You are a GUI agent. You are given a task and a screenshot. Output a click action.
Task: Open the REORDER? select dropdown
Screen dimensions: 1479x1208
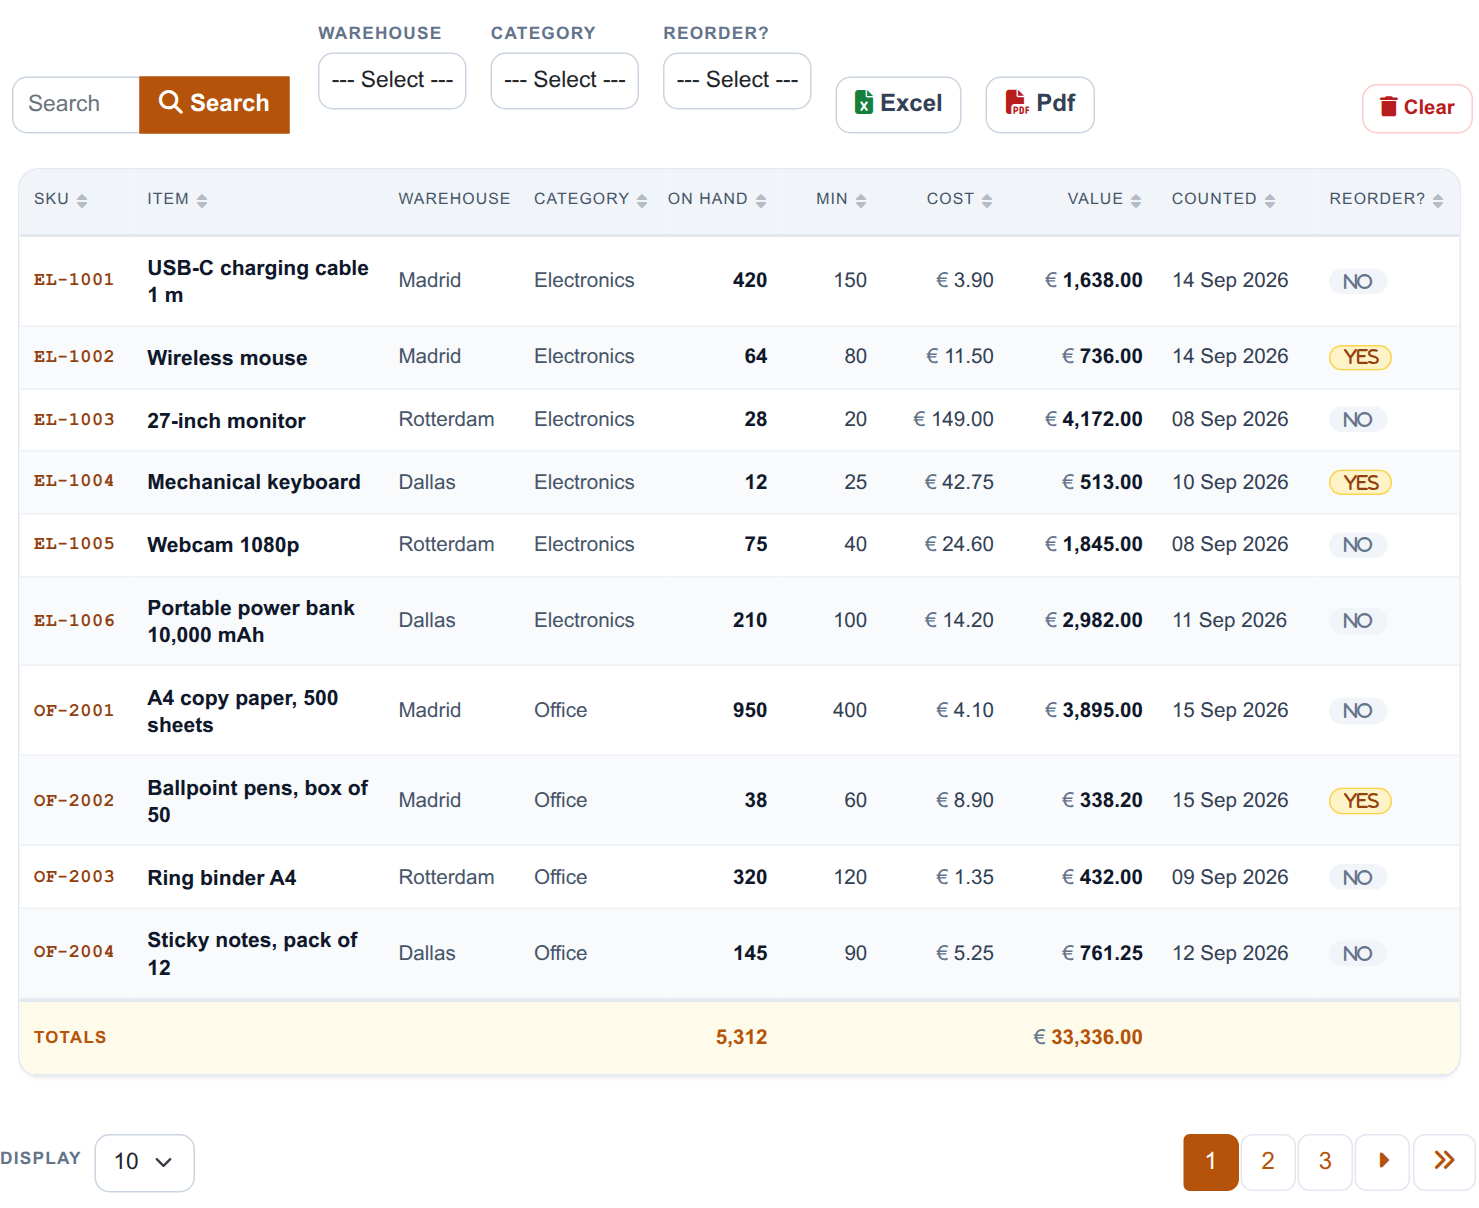[737, 80]
